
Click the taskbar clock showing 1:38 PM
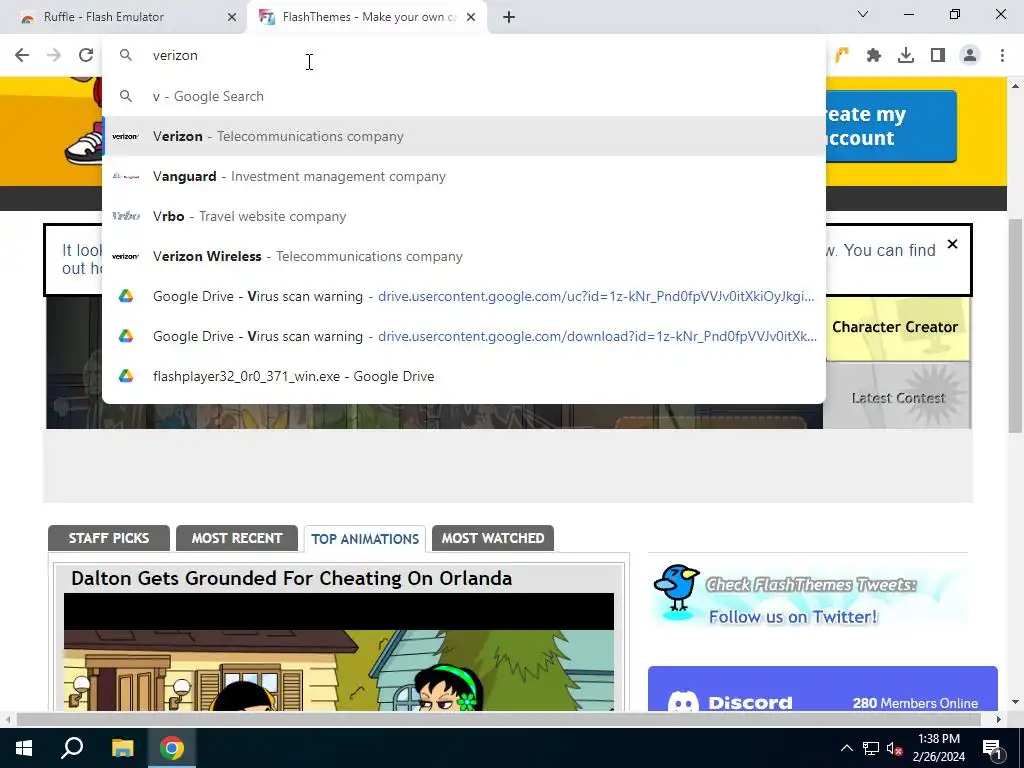click(938, 748)
